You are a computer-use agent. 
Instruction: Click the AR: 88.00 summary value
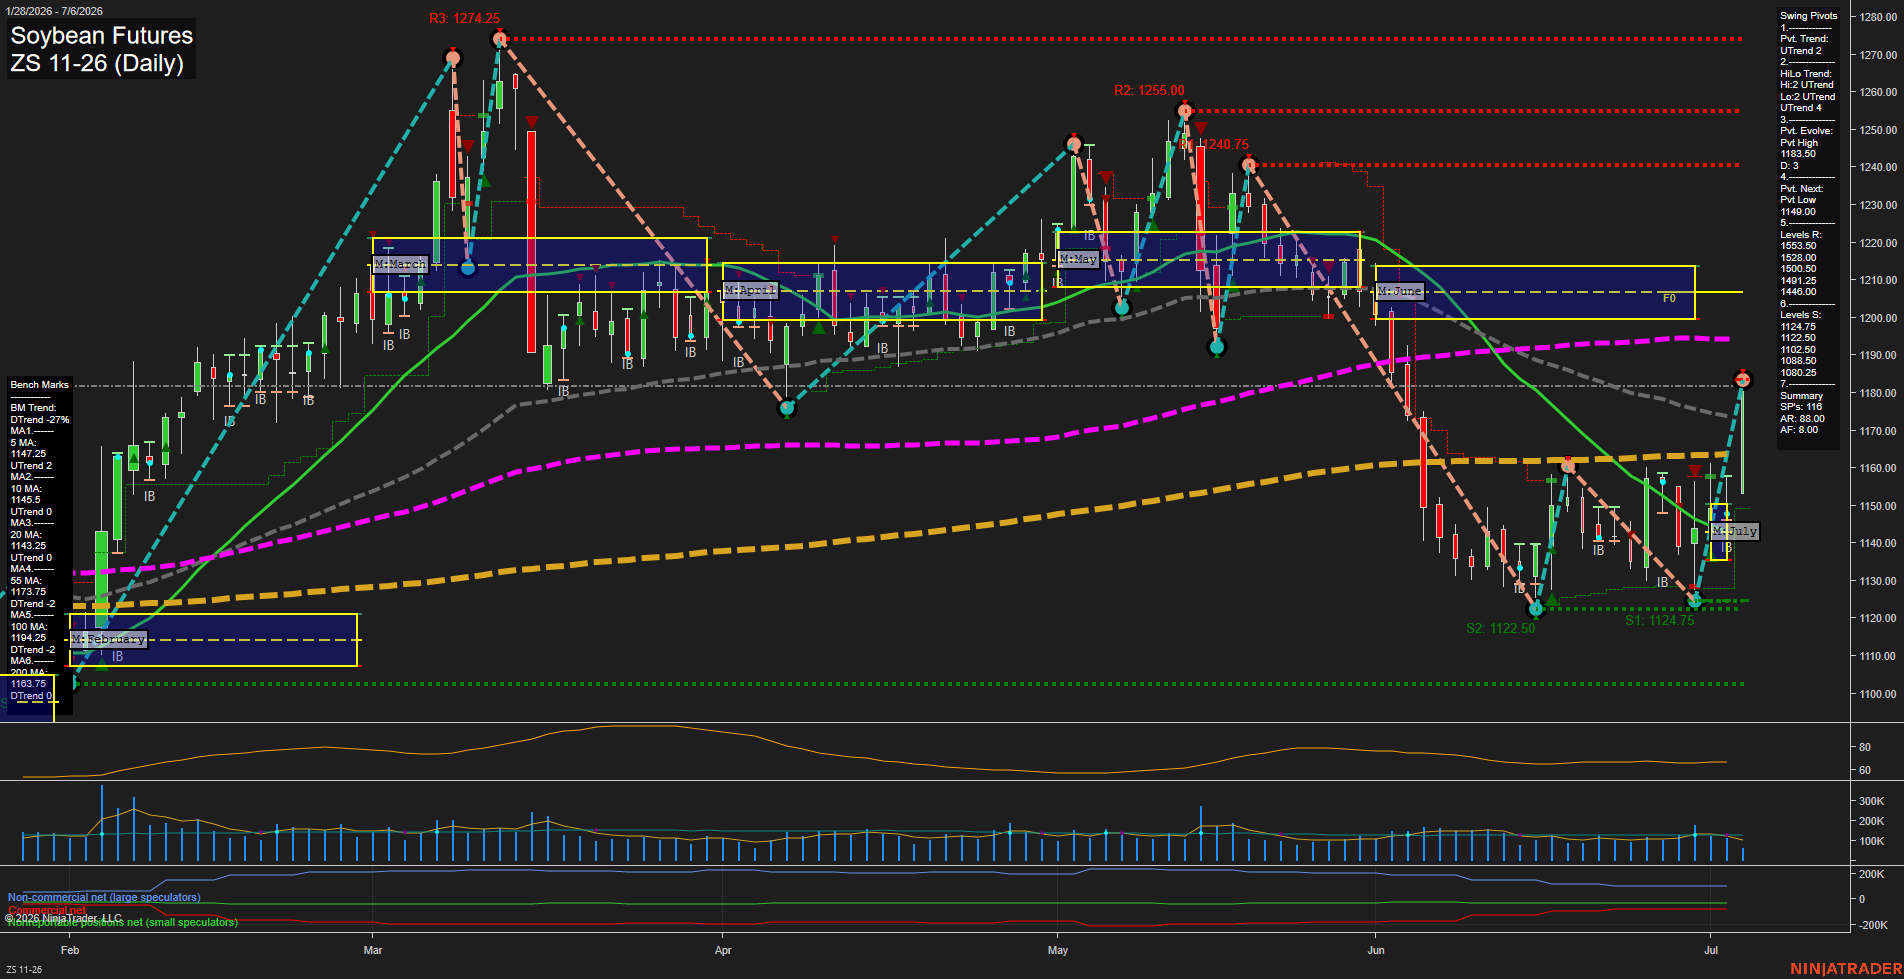click(x=1802, y=419)
